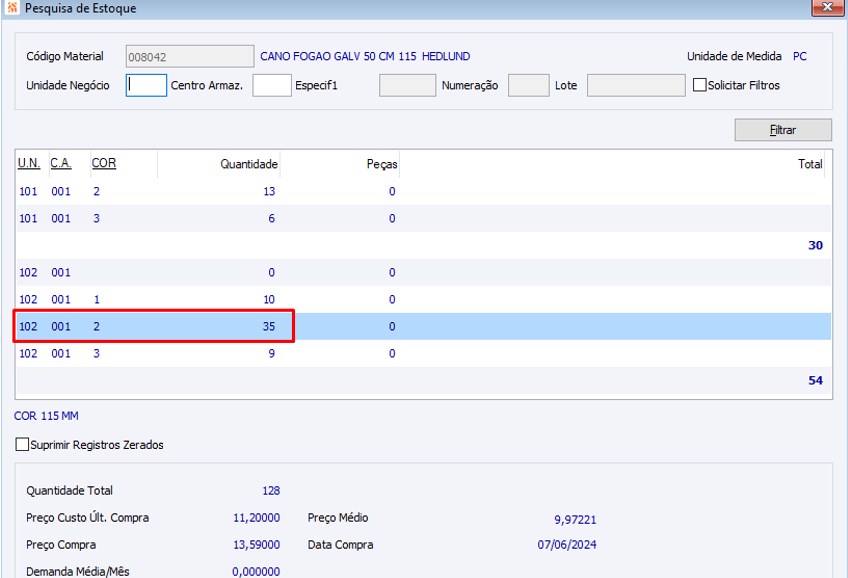
Task: Click into the Centro Armaz. field
Action: tap(272, 85)
